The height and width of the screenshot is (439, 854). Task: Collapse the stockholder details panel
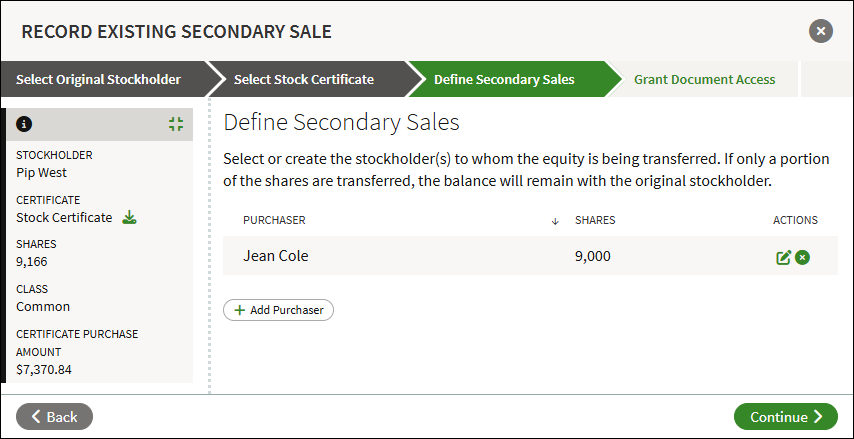click(x=176, y=124)
